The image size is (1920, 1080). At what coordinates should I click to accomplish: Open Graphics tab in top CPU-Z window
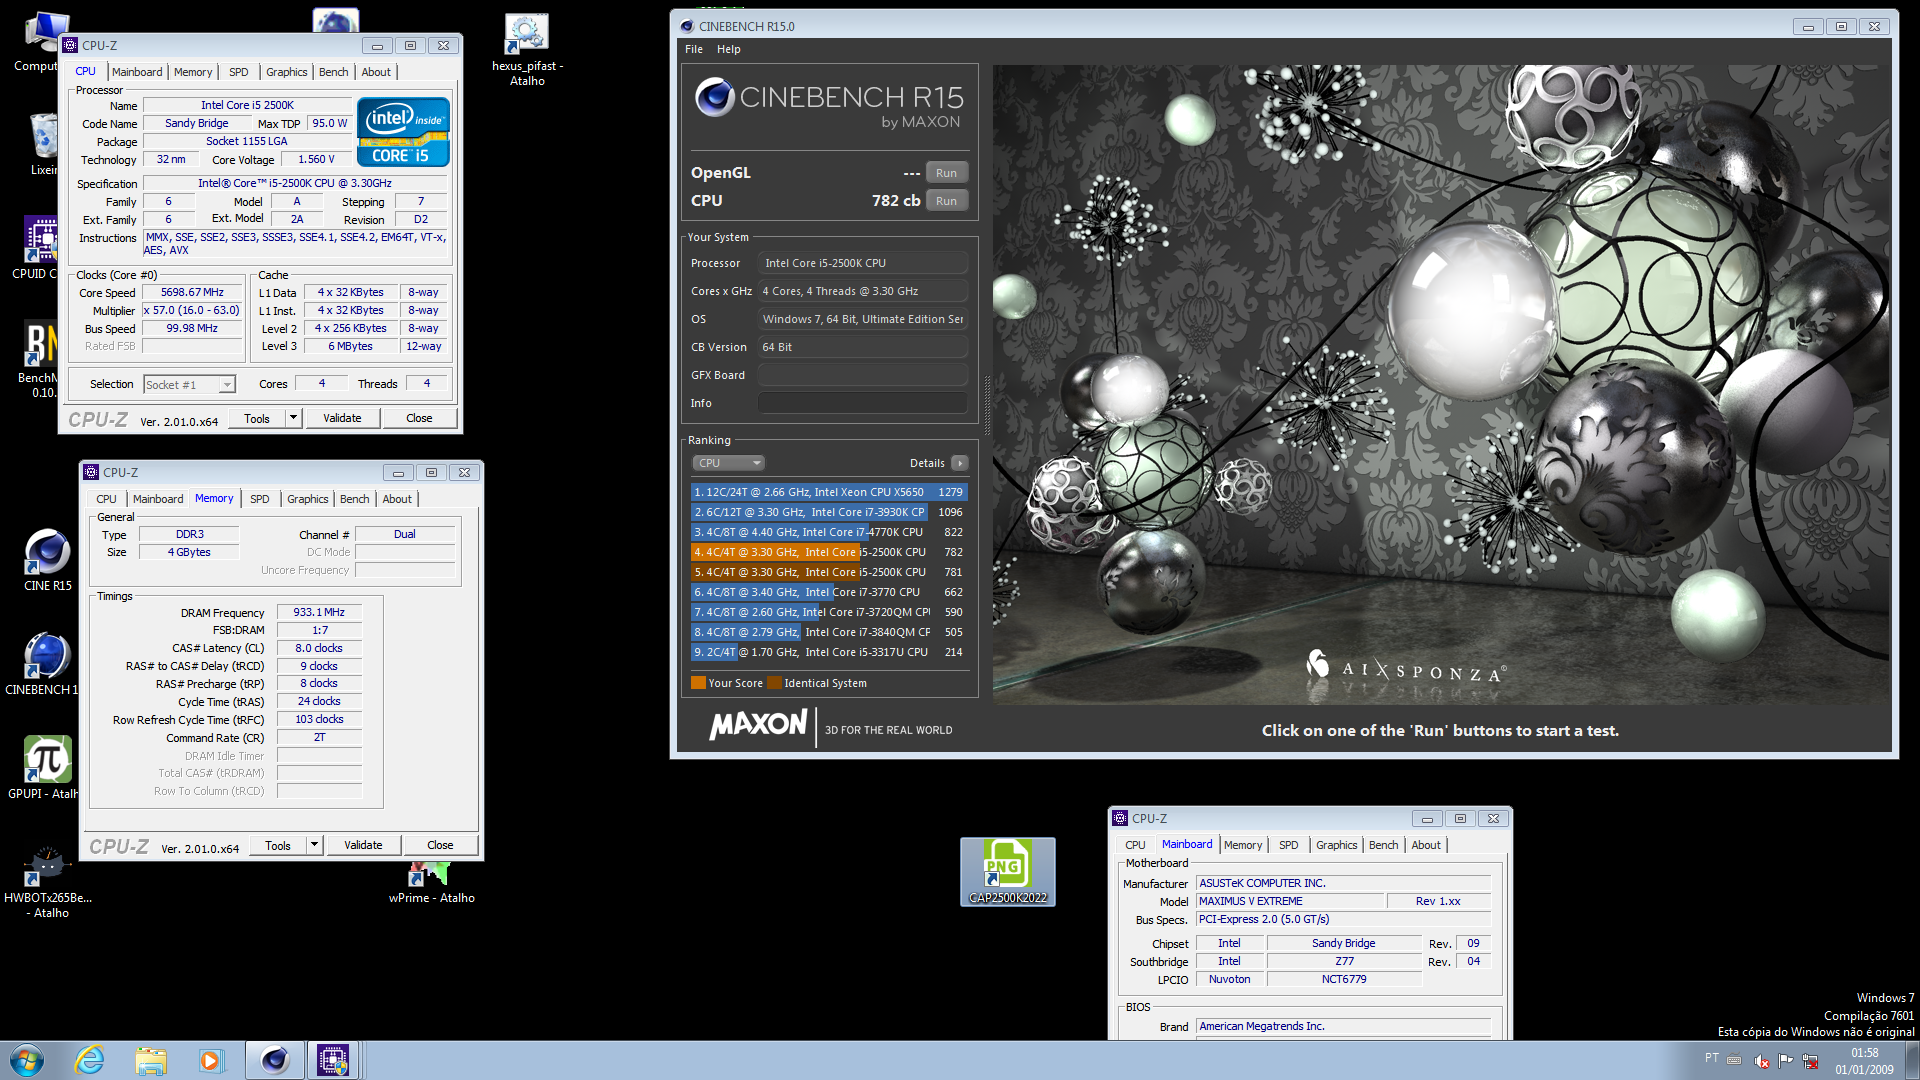(286, 72)
